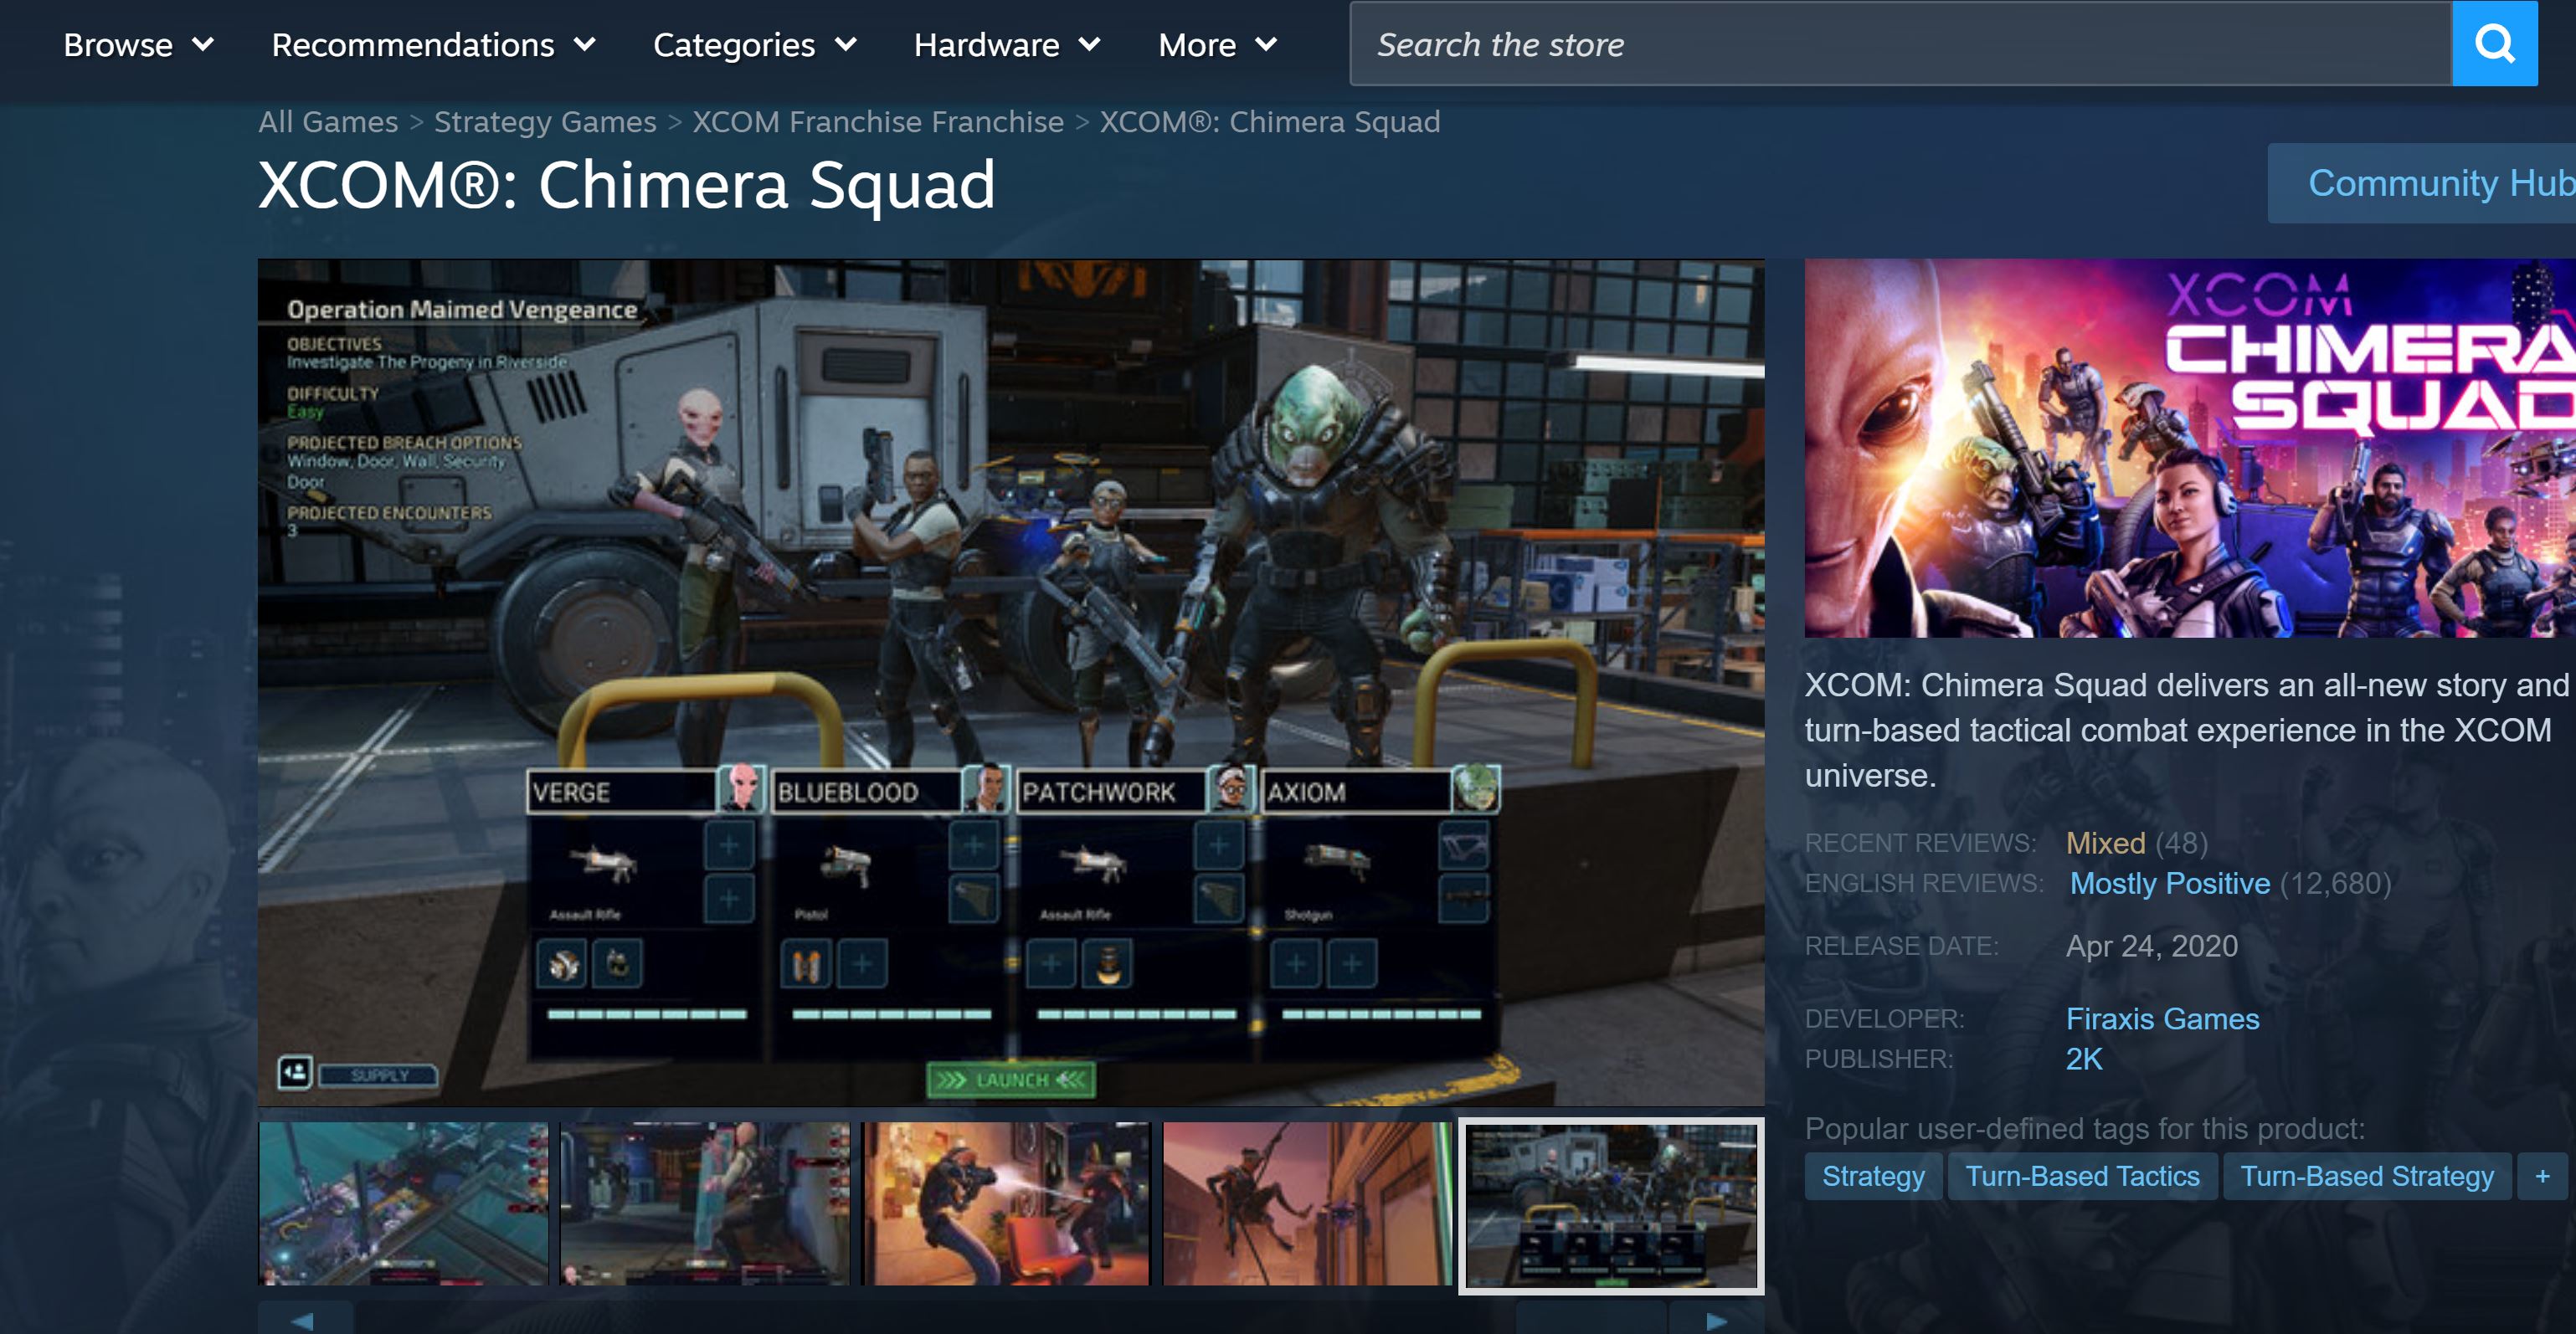This screenshot has width=2576, height=1334.
Task: Expand the Categories dropdown
Action: click(754, 45)
